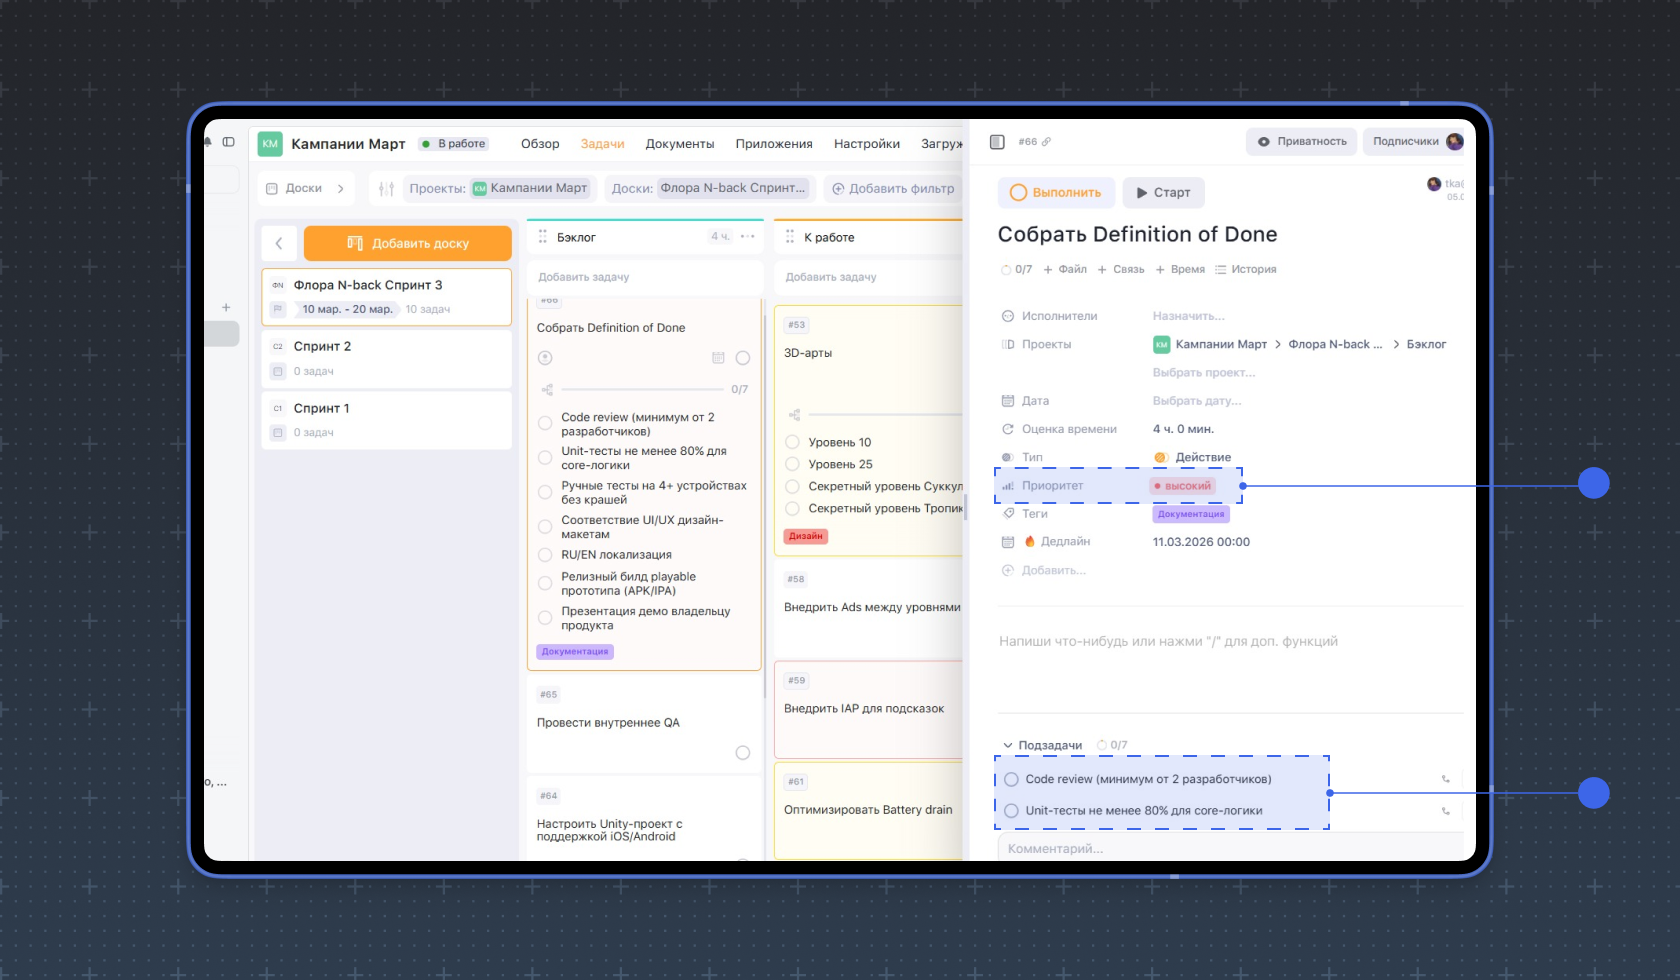Click the side panel layout icon near #66
The image size is (1680, 980).
click(x=997, y=142)
